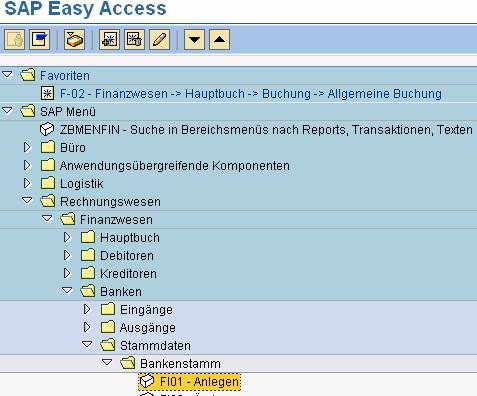477x396 pixels.
Task: Open SAP Business Workplace icon
Action: tap(74, 40)
